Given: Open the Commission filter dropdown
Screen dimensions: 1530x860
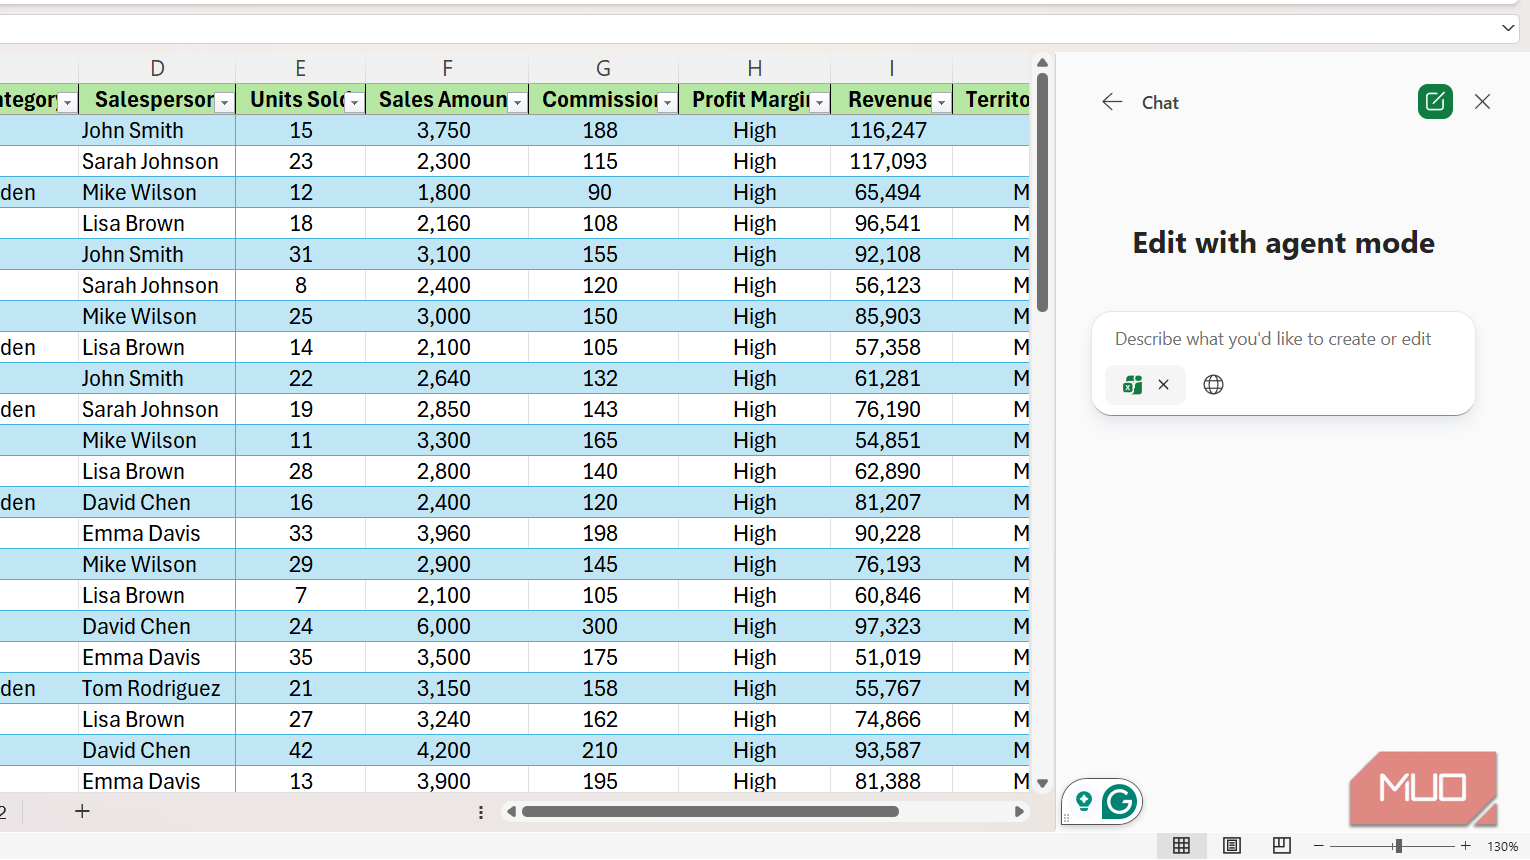Looking at the screenshot, I should (x=667, y=102).
